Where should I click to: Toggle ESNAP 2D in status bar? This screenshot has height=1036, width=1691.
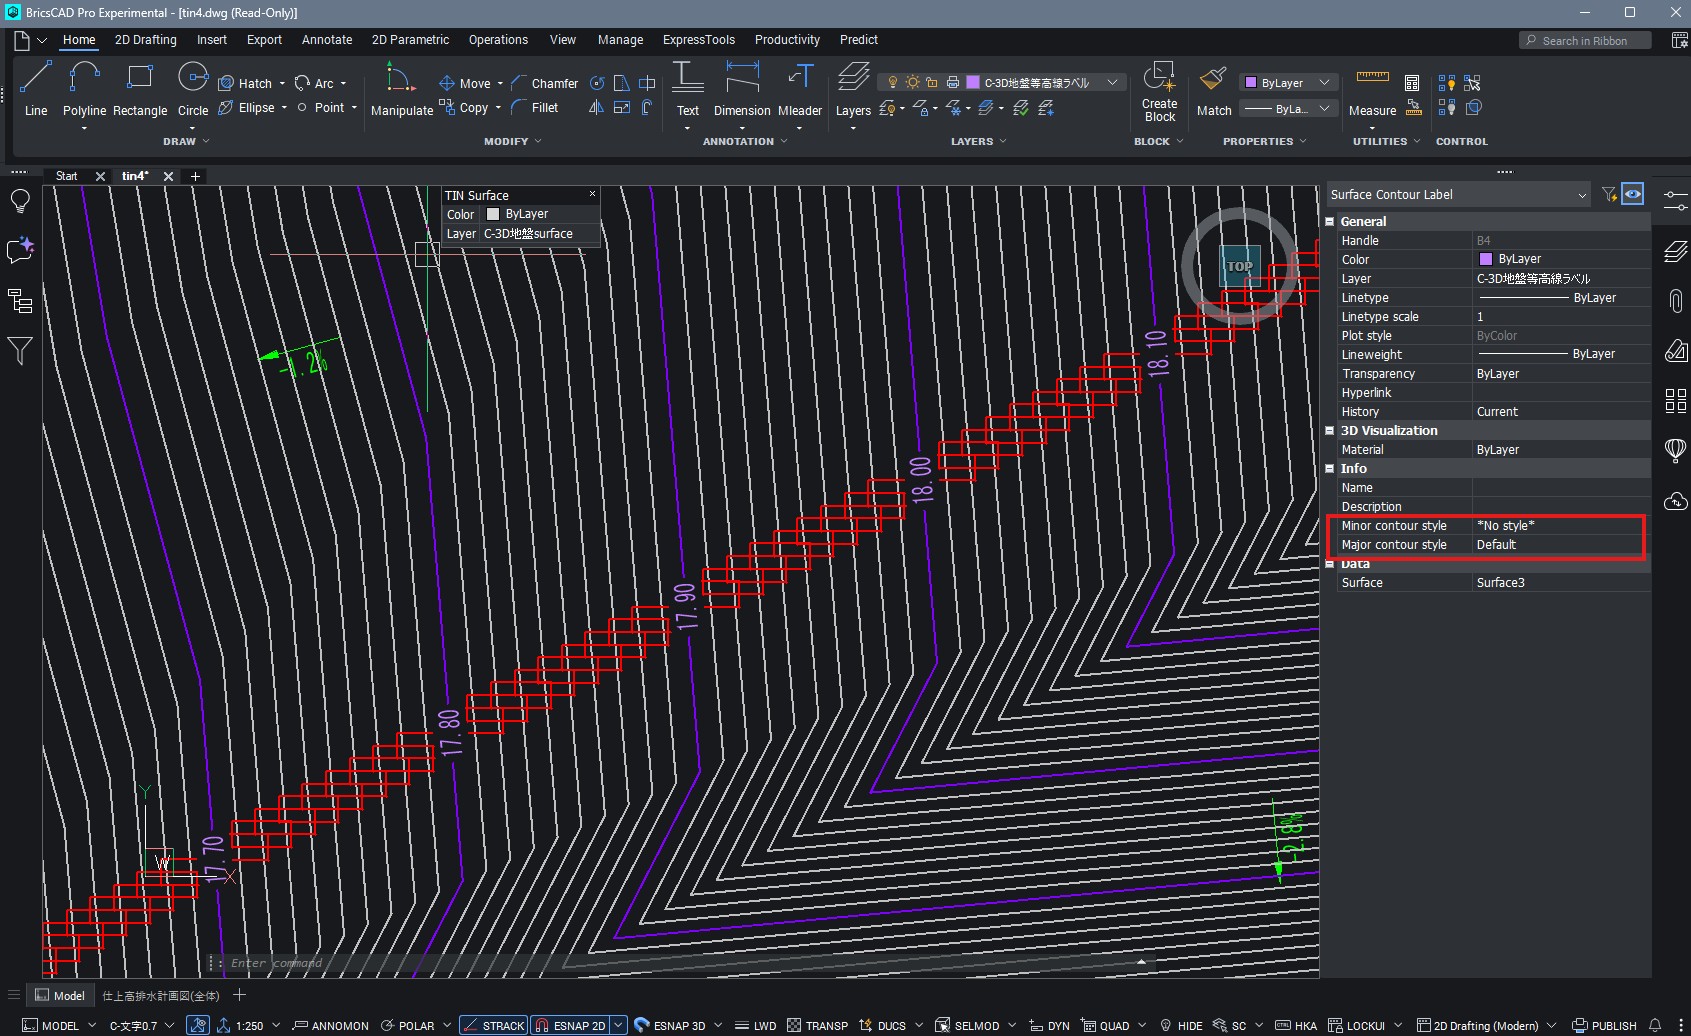coord(570,1025)
